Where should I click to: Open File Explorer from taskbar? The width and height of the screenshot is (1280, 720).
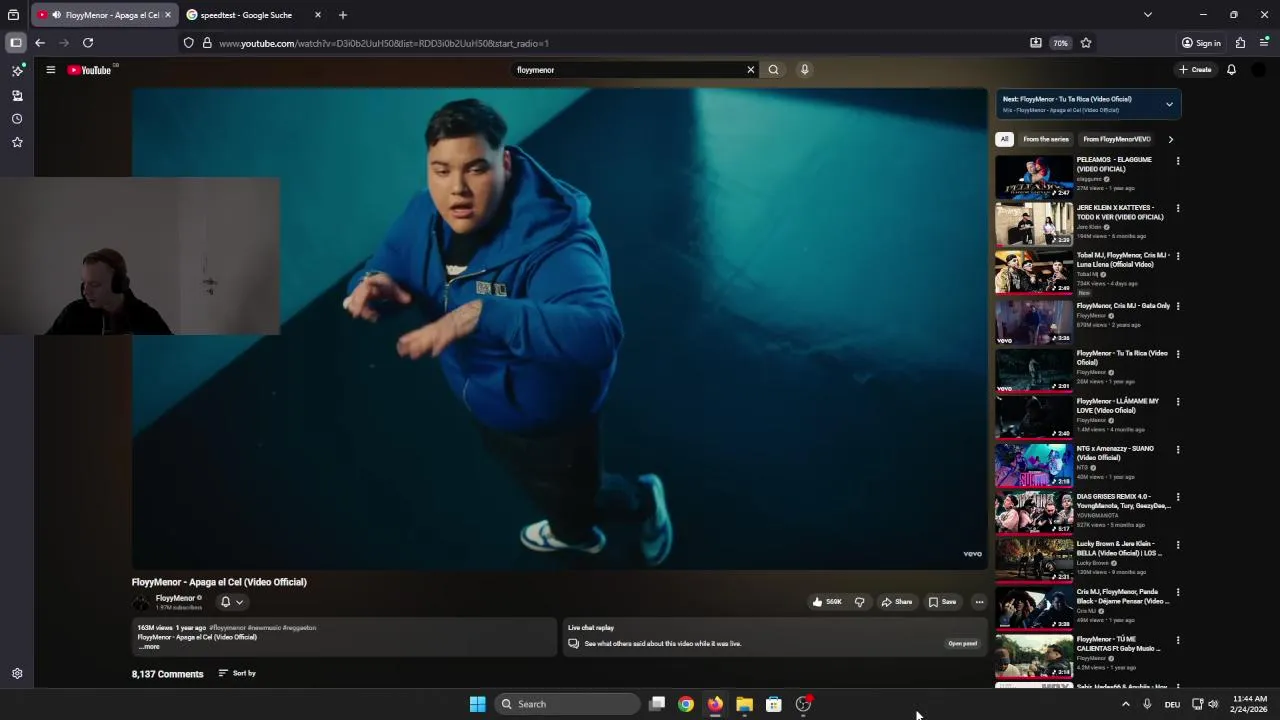click(x=744, y=704)
